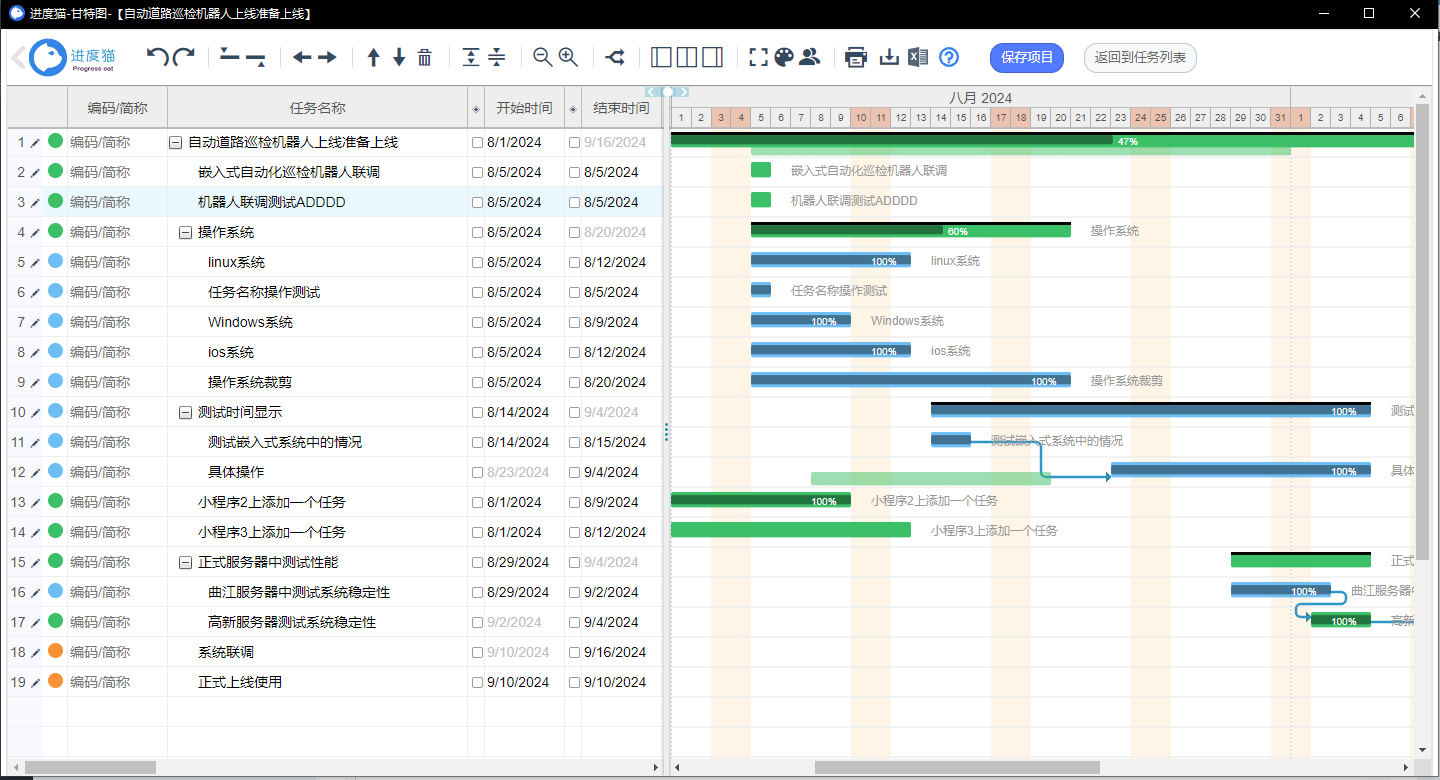Viewport: 1440px width, 780px height.
Task: Click the 开始时间 column header
Action: (524, 108)
